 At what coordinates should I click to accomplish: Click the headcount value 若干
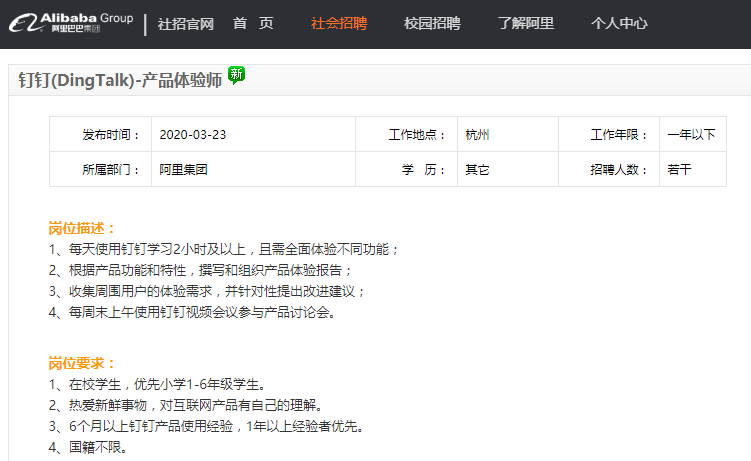[679, 169]
